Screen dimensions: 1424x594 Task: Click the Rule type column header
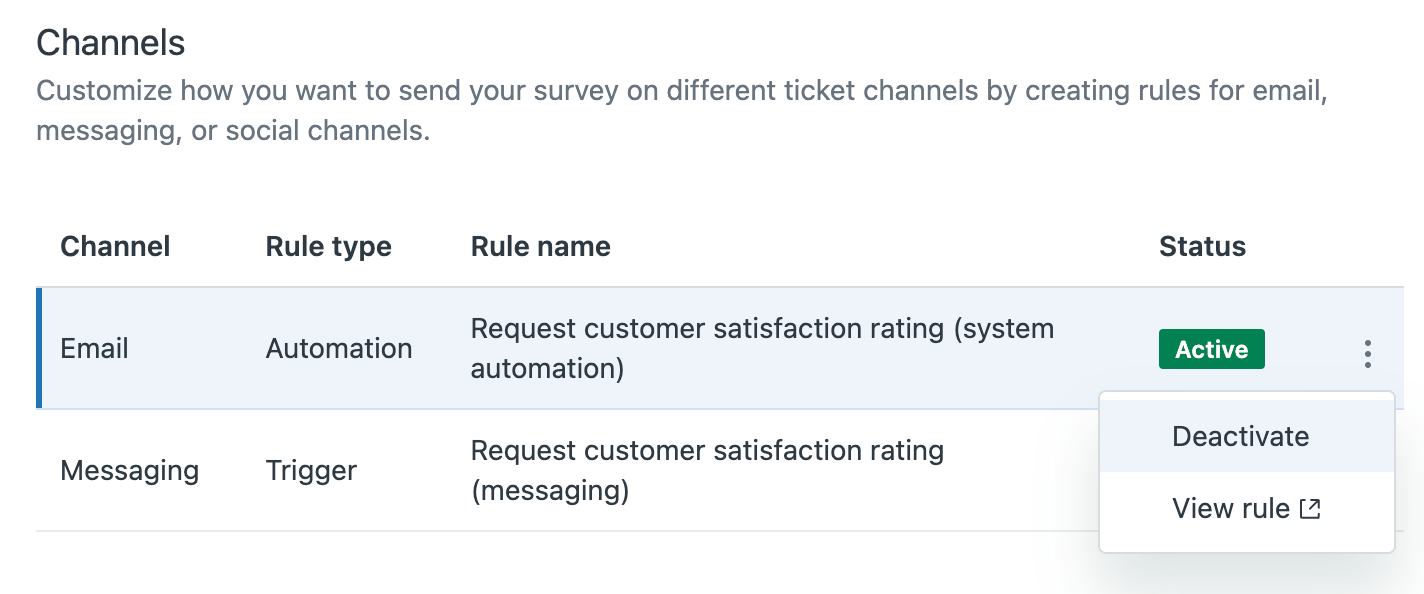click(328, 246)
